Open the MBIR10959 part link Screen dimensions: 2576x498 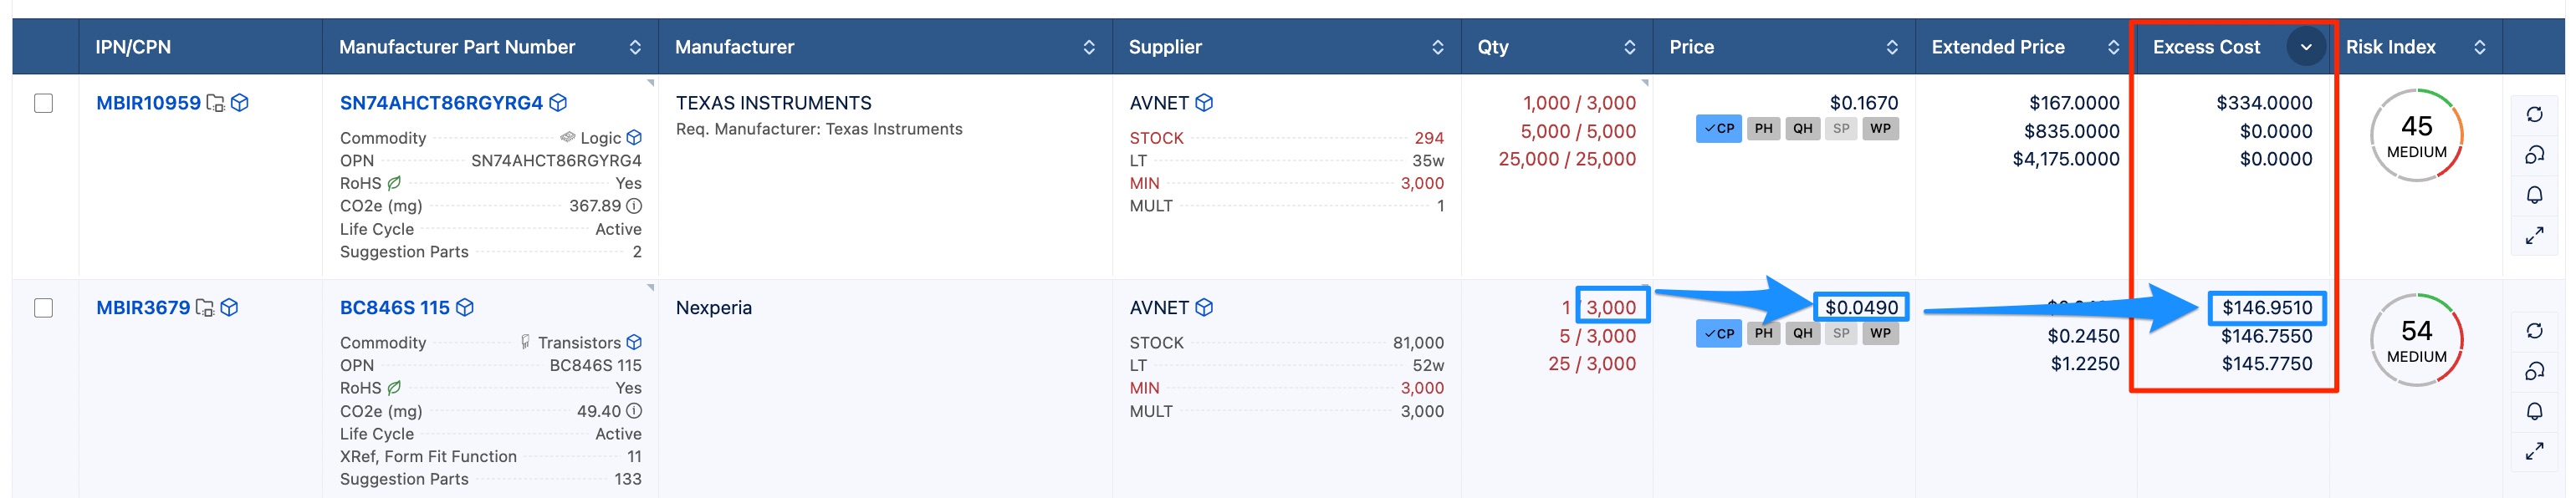click(x=148, y=103)
